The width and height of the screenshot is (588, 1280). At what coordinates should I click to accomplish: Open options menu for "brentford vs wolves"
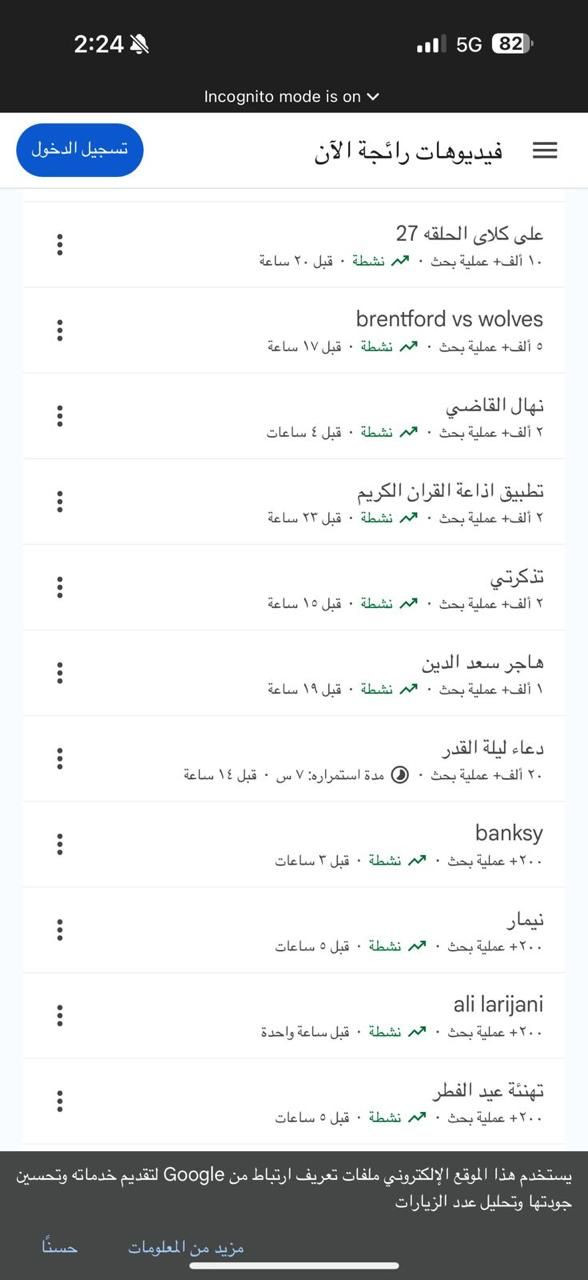coord(60,329)
